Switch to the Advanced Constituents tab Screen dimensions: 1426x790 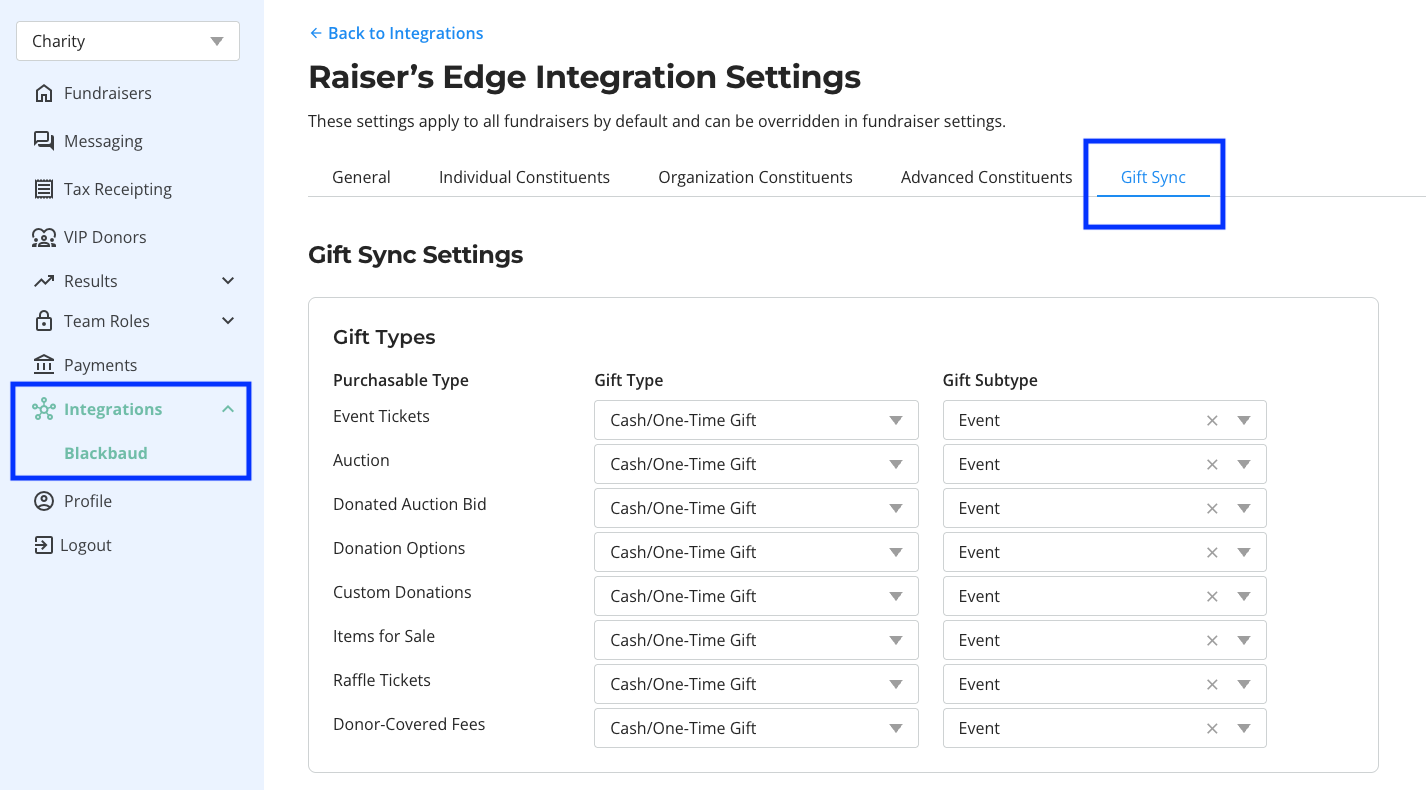point(986,176)
